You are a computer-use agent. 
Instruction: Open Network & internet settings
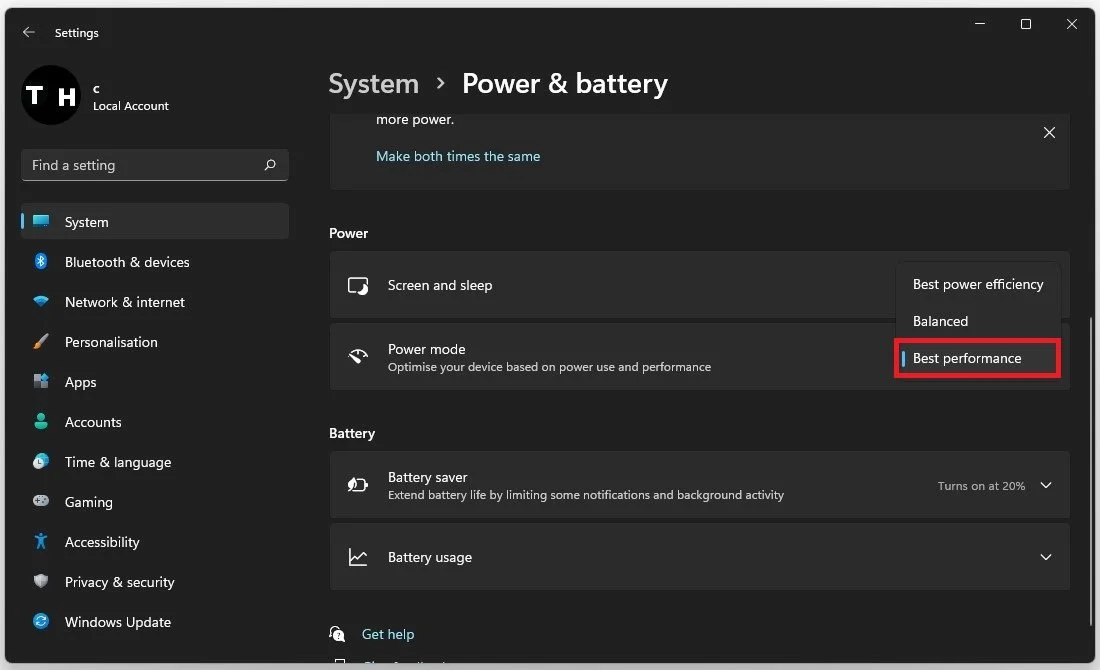(154, 302)
